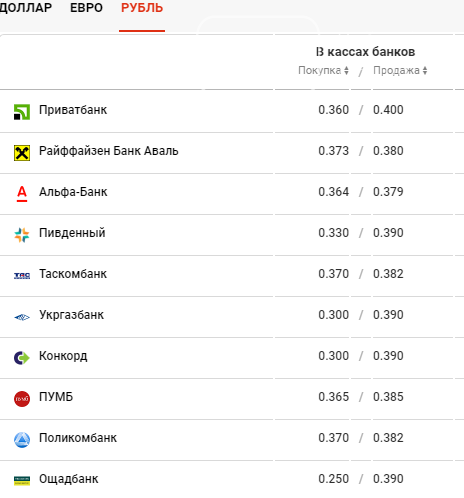The image size is (464, 498).
Task: Click the yellow Raiffeisen Bank Aval logo
Action: point(22,153)
